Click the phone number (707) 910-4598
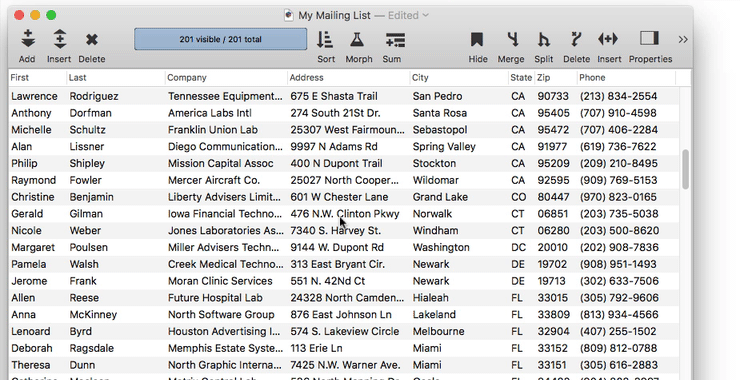 tap(618, 113)
